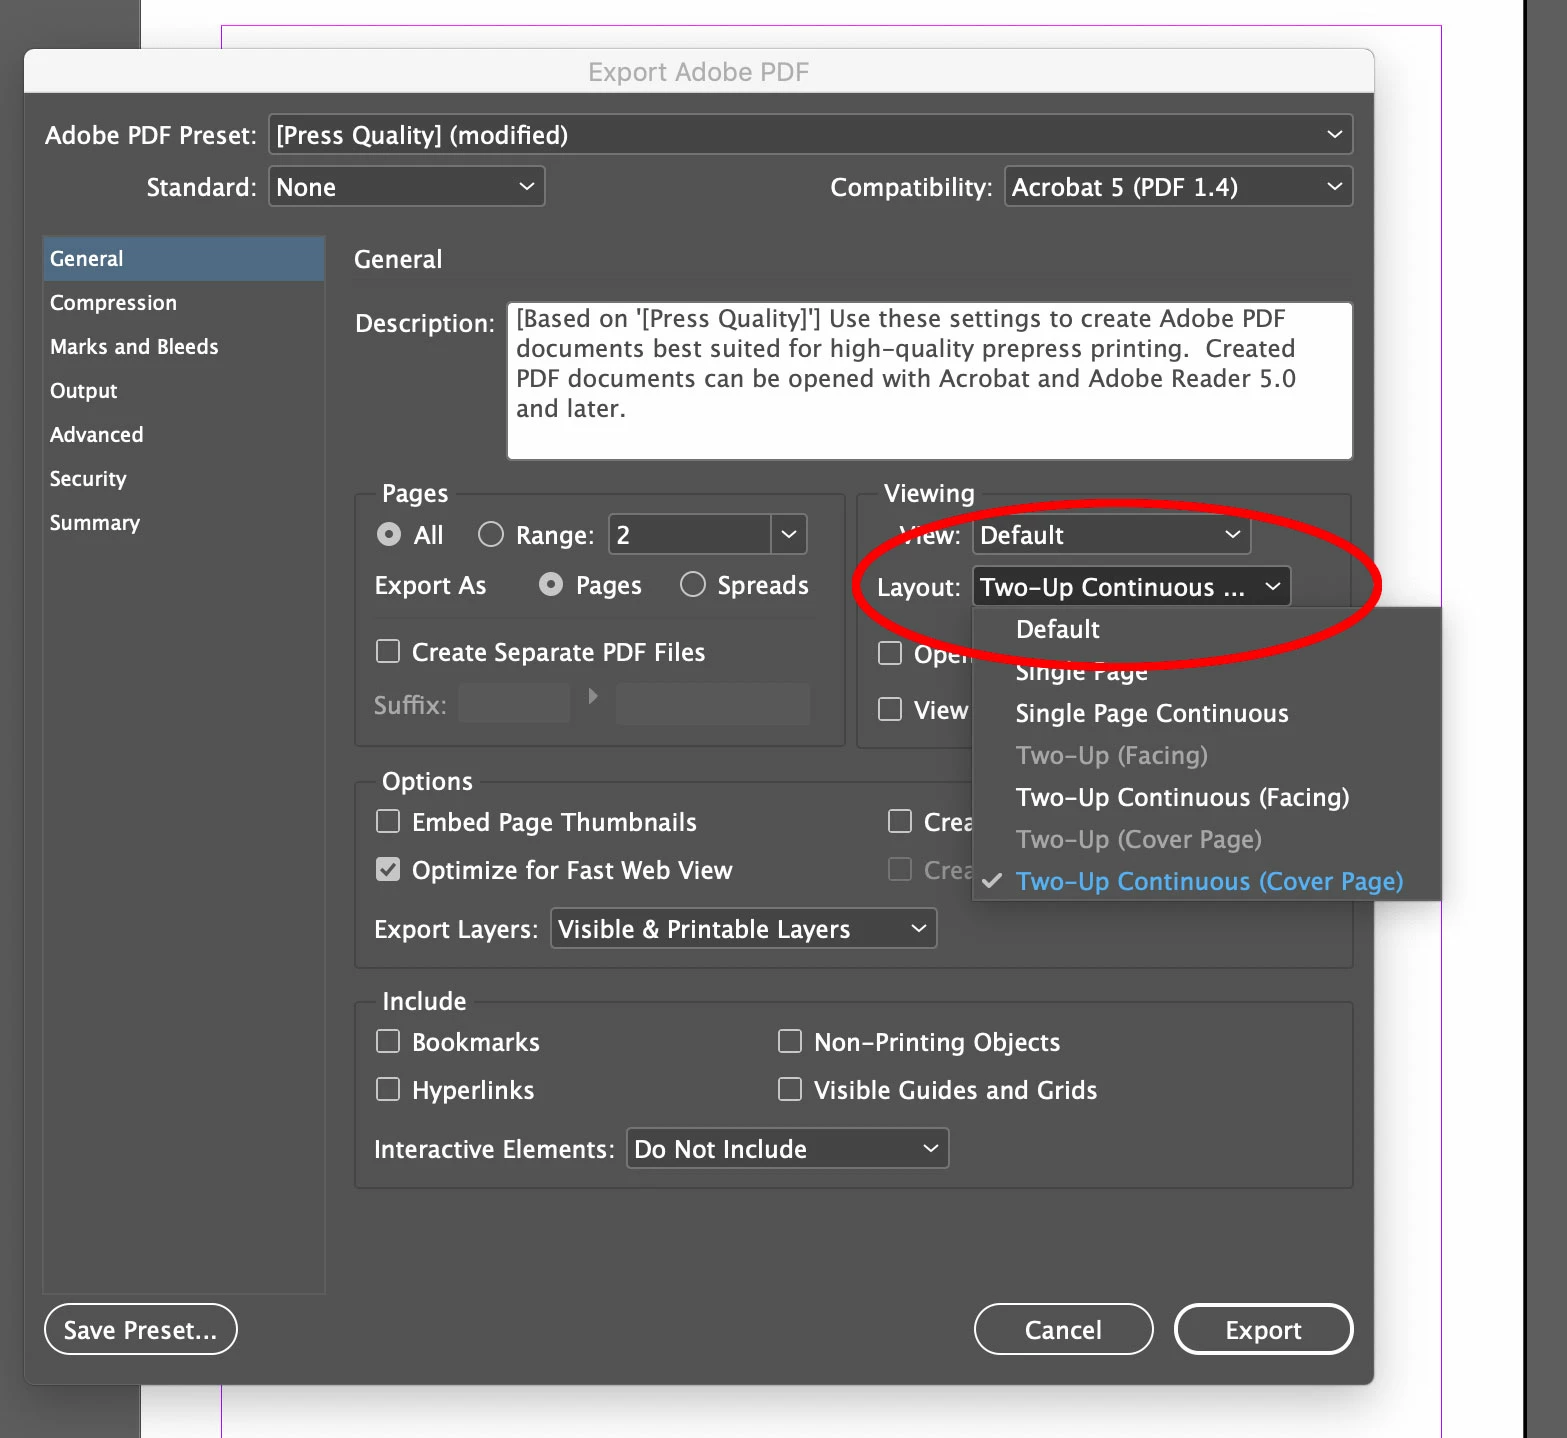Open the Standard dropdown set to None
The image size is (1567, 1438).
click(x=406, y=187)
